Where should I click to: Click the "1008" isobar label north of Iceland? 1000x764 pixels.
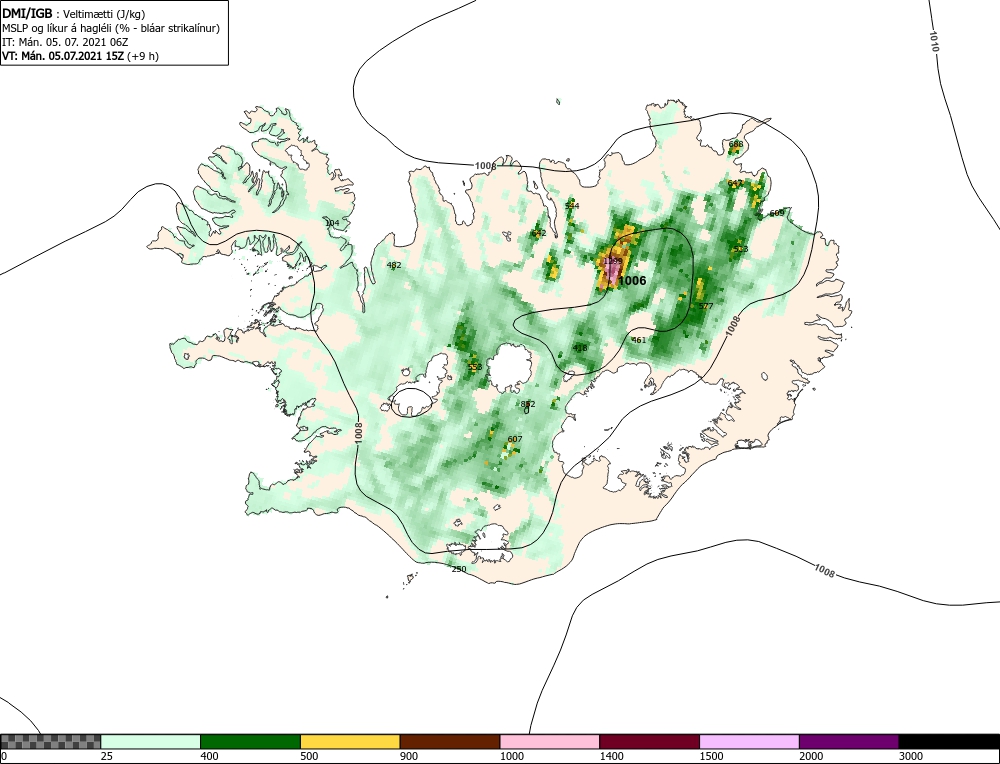(x=485, y=166)
